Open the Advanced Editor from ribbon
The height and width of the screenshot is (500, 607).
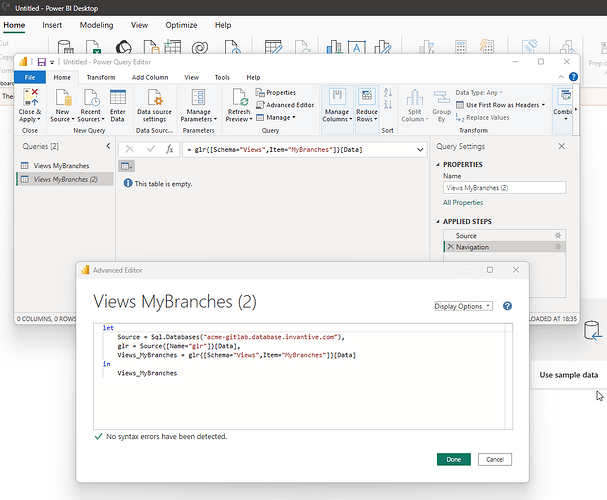pos(285,105)
